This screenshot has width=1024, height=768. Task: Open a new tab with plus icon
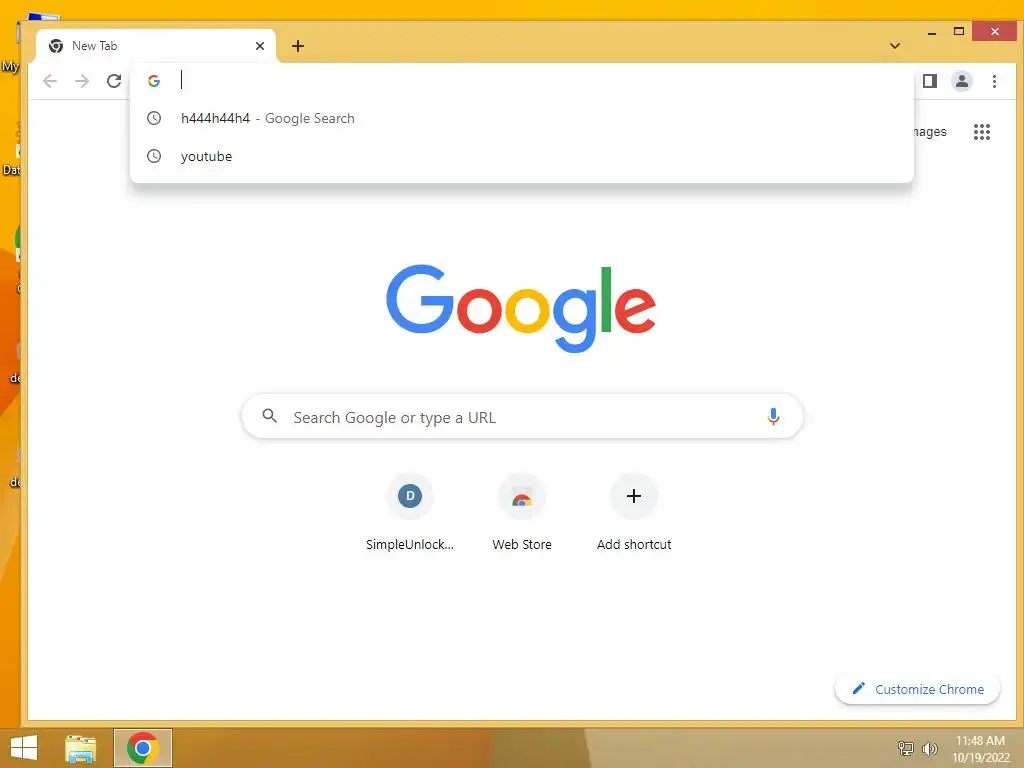298,46
